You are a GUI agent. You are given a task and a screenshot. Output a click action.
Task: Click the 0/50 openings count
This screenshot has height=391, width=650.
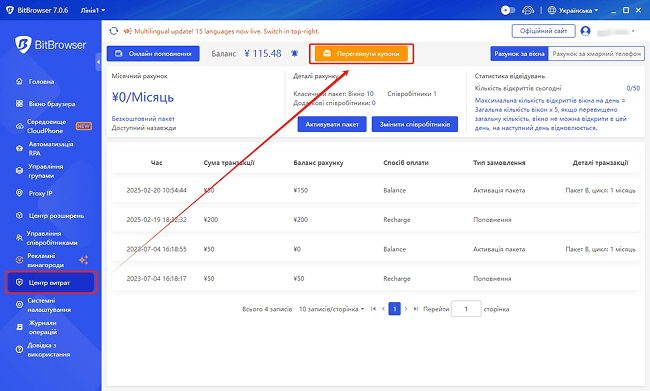click(x=633, y=88)
